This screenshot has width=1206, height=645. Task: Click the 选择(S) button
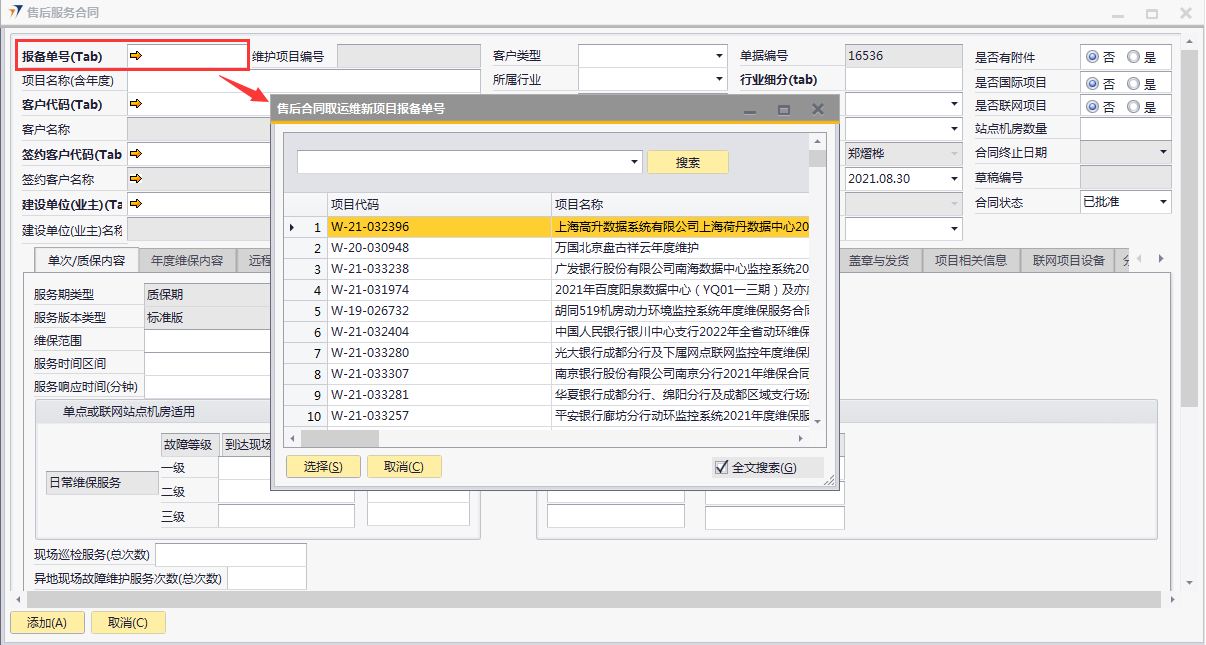(x=323, y=467)
